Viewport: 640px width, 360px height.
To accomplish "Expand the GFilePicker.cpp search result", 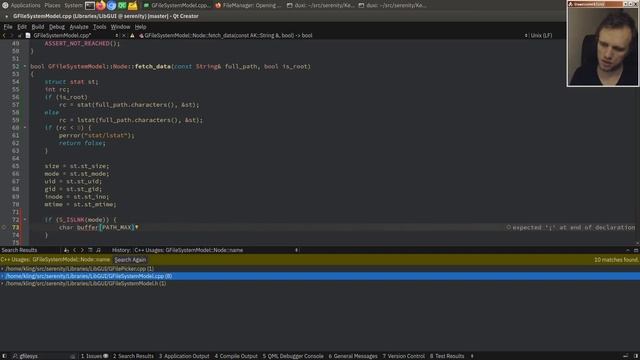I will (x=2, y=269).
